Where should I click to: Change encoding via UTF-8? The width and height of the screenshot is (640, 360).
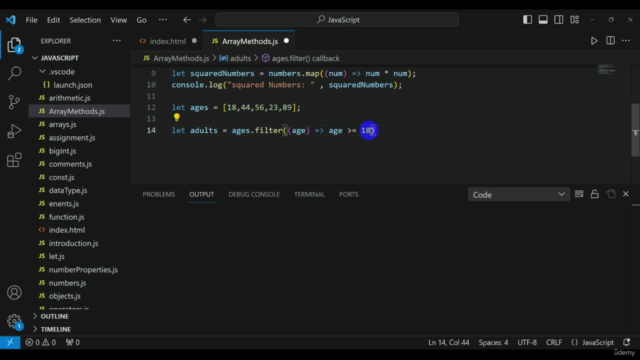(527, 342)
